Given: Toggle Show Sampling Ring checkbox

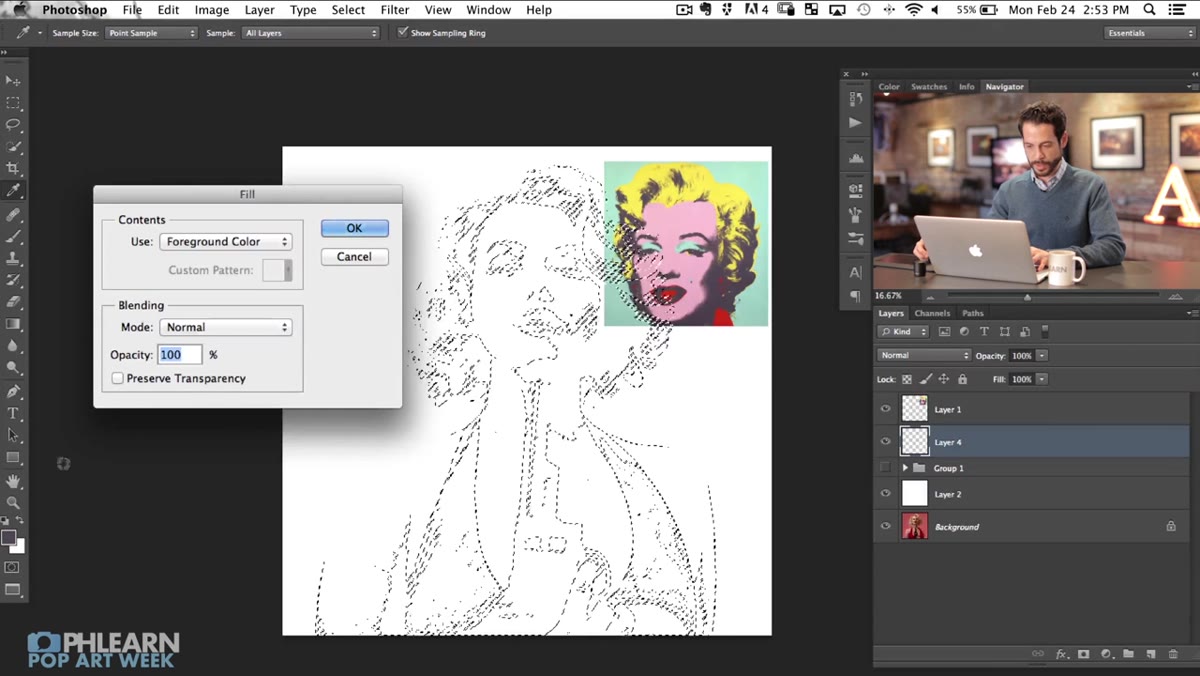Looking at the screenshot, I should point(403,32).
